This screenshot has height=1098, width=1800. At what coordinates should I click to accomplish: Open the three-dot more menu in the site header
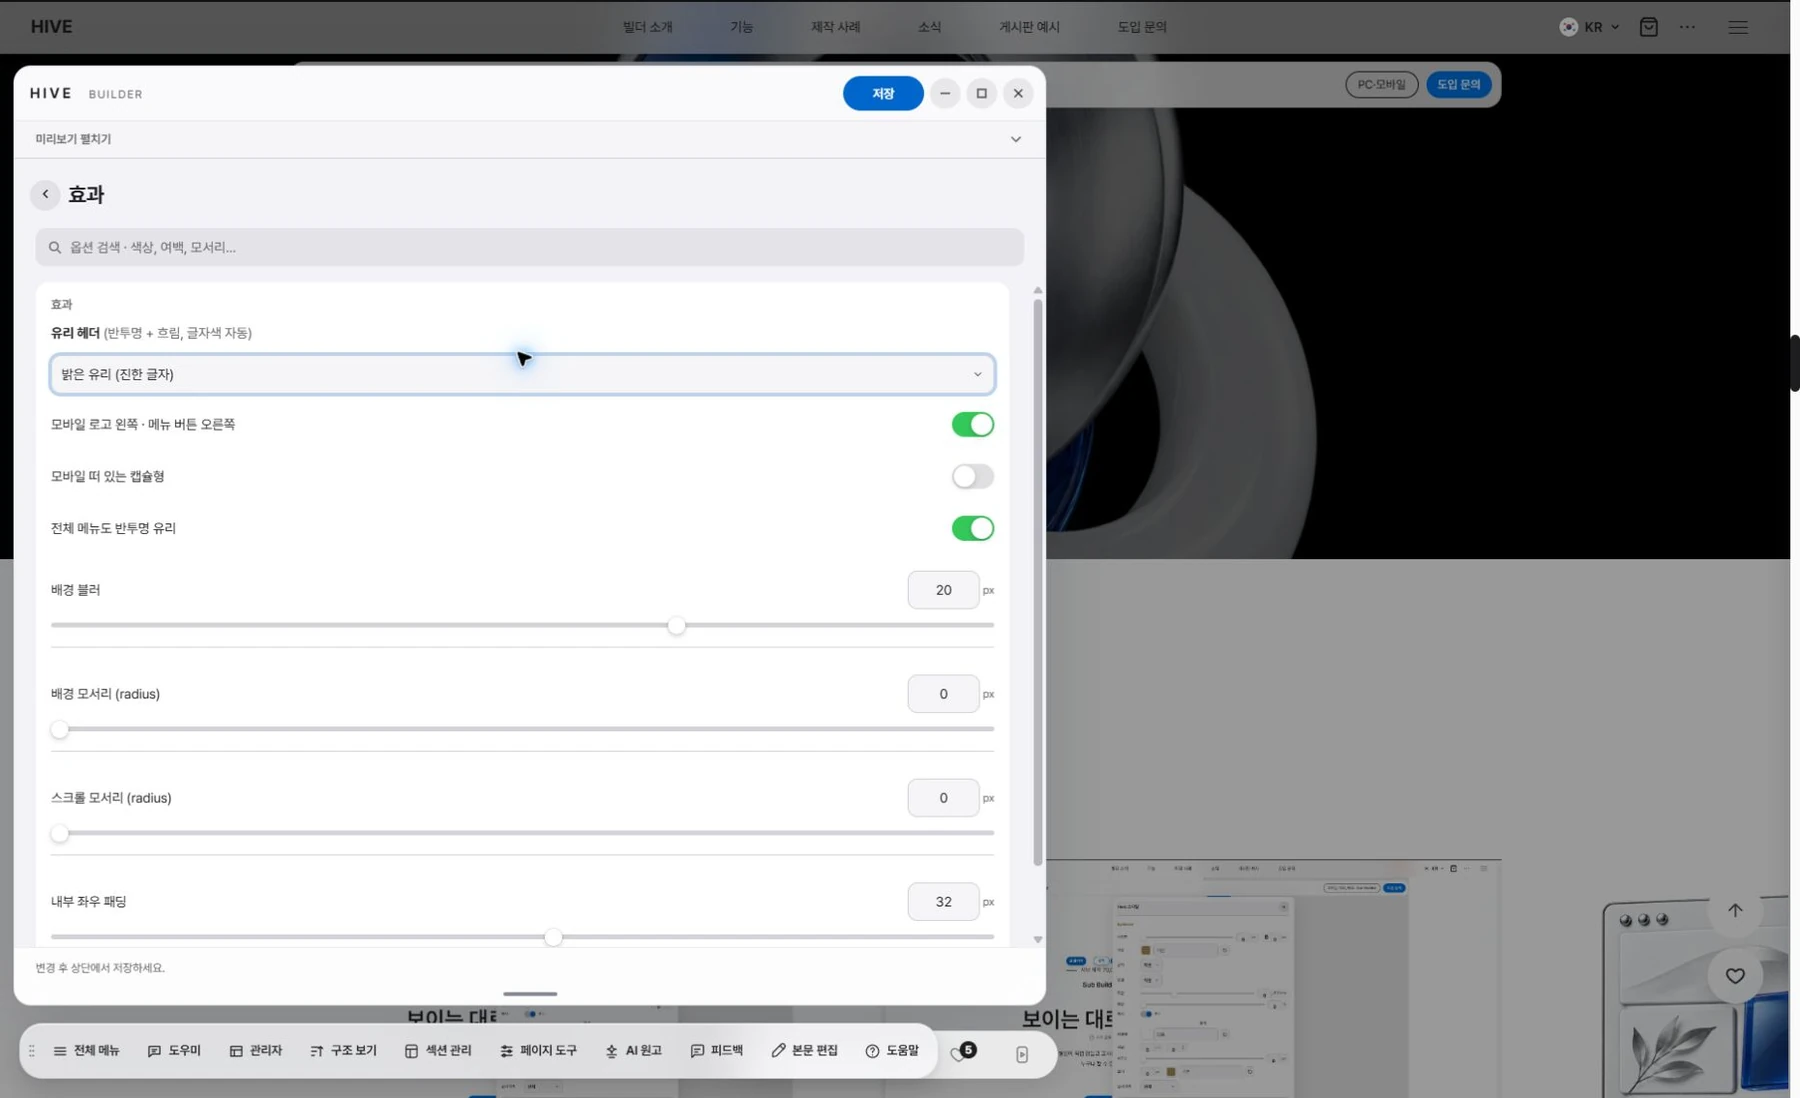tap(1688, 27)
